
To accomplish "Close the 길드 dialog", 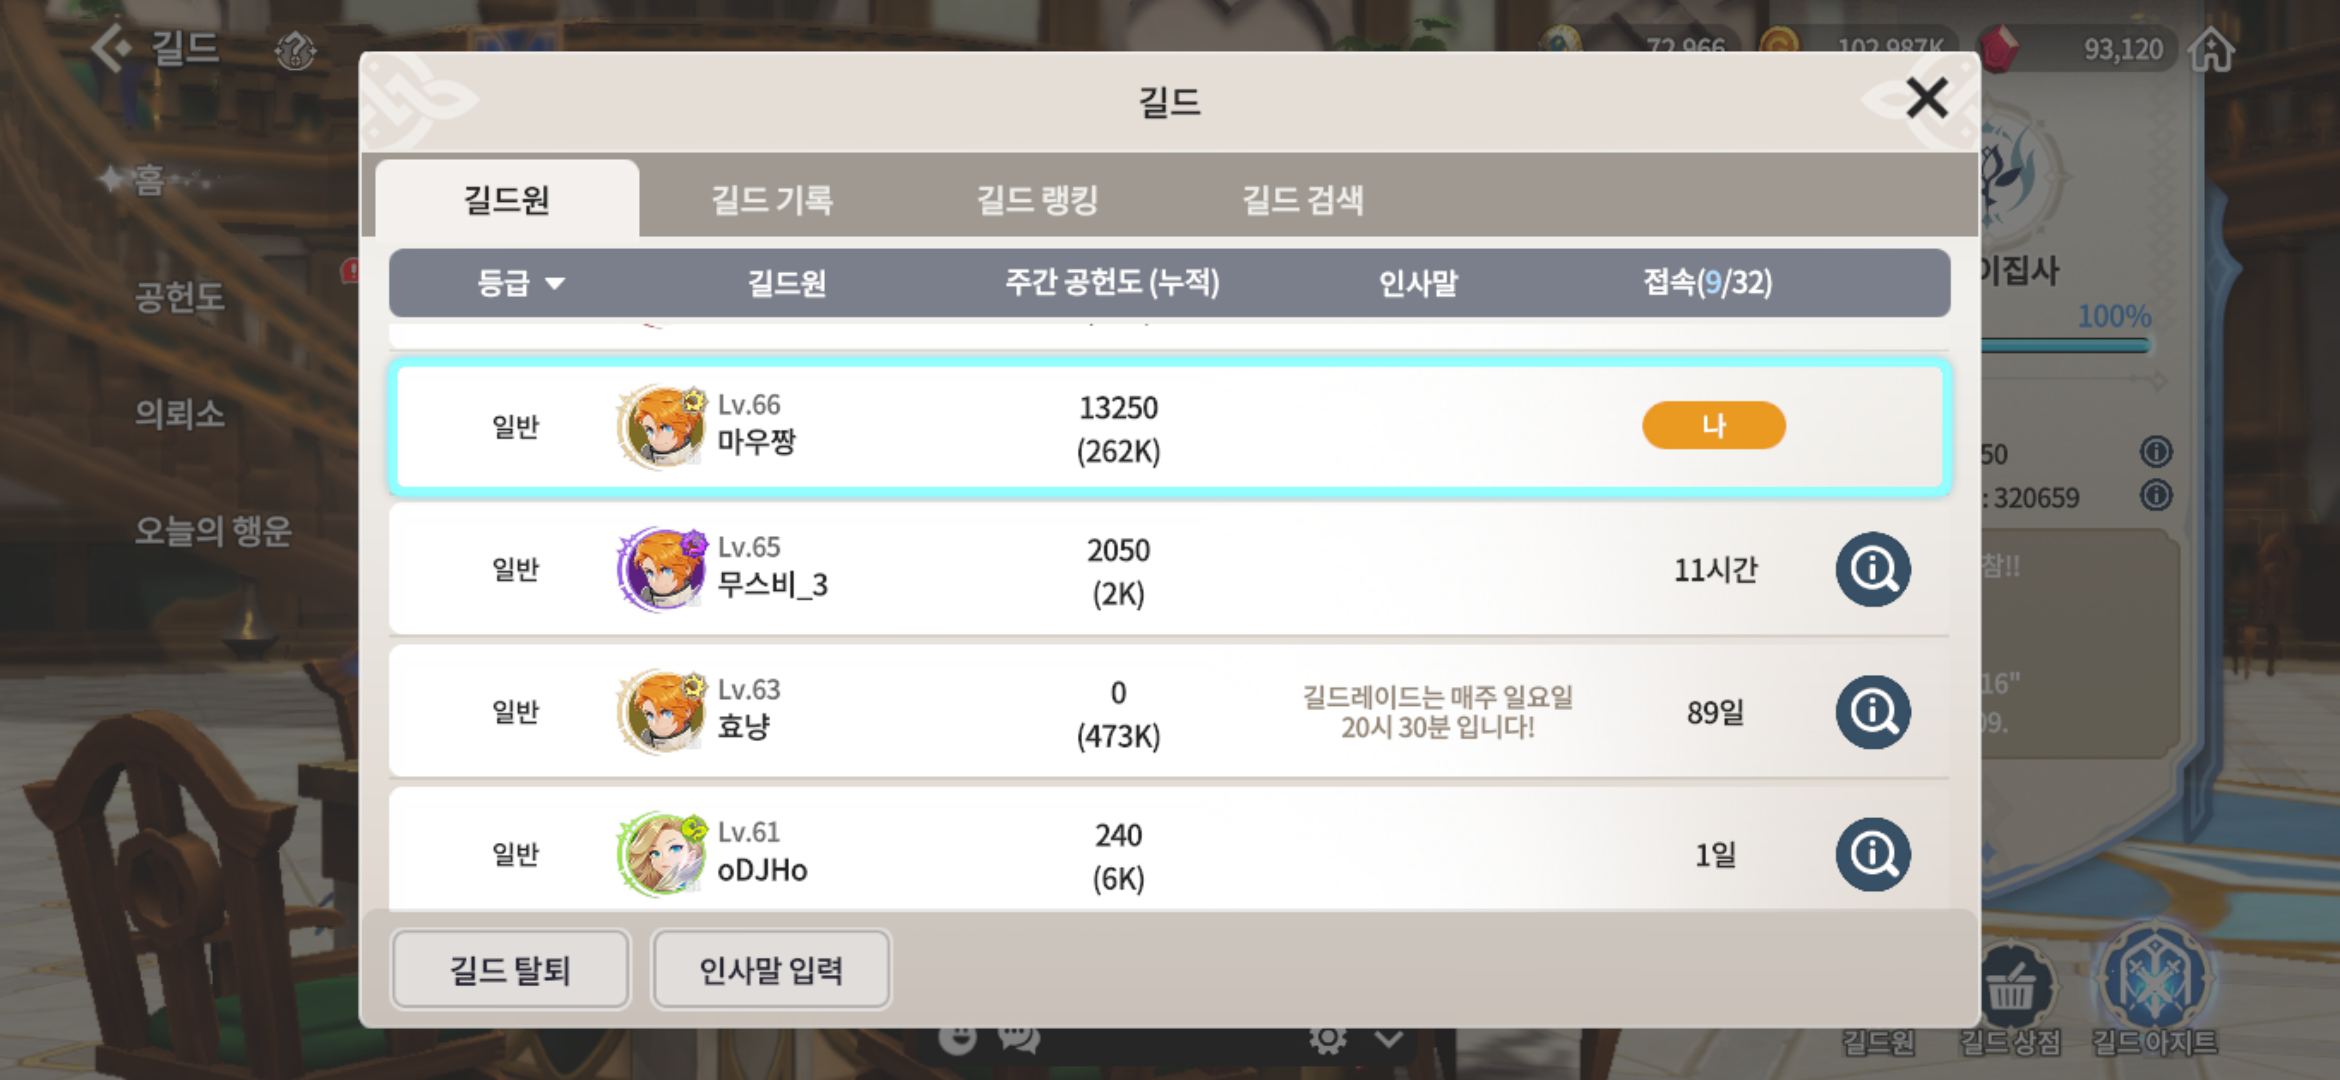I will (x=1926, y=98).
